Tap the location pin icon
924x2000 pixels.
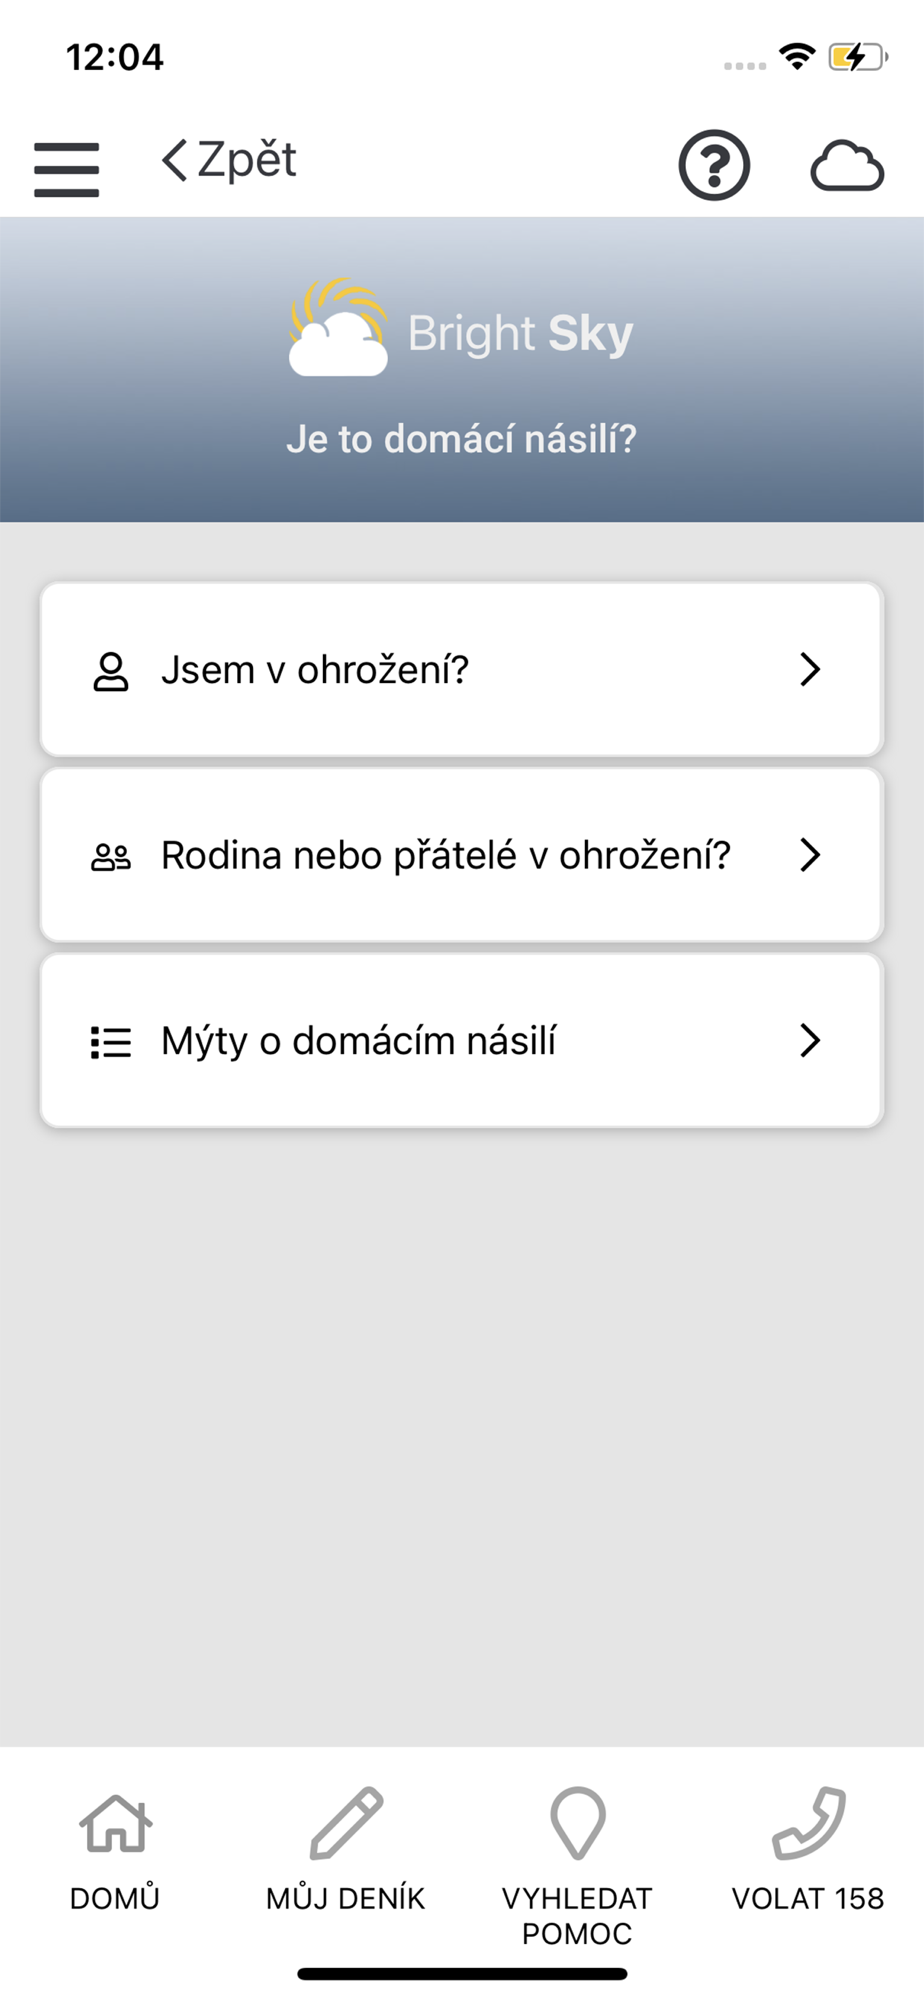(x=577, y=1824)
